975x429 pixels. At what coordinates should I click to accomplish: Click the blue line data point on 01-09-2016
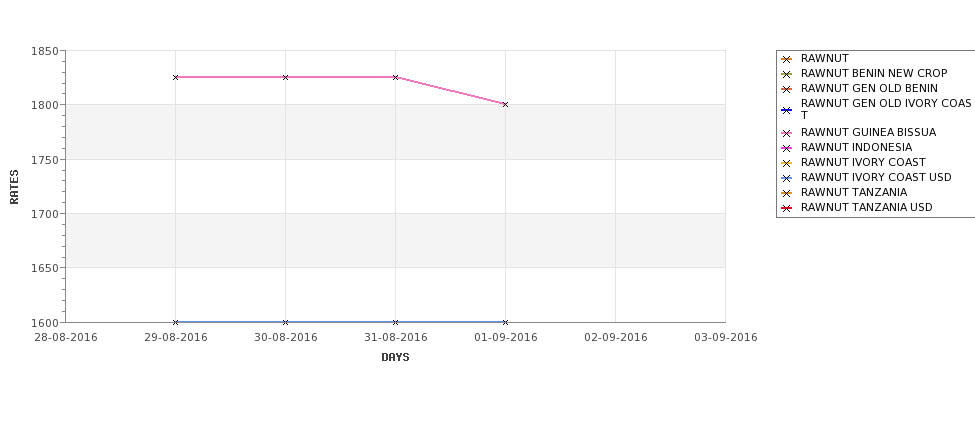point(505,322)
